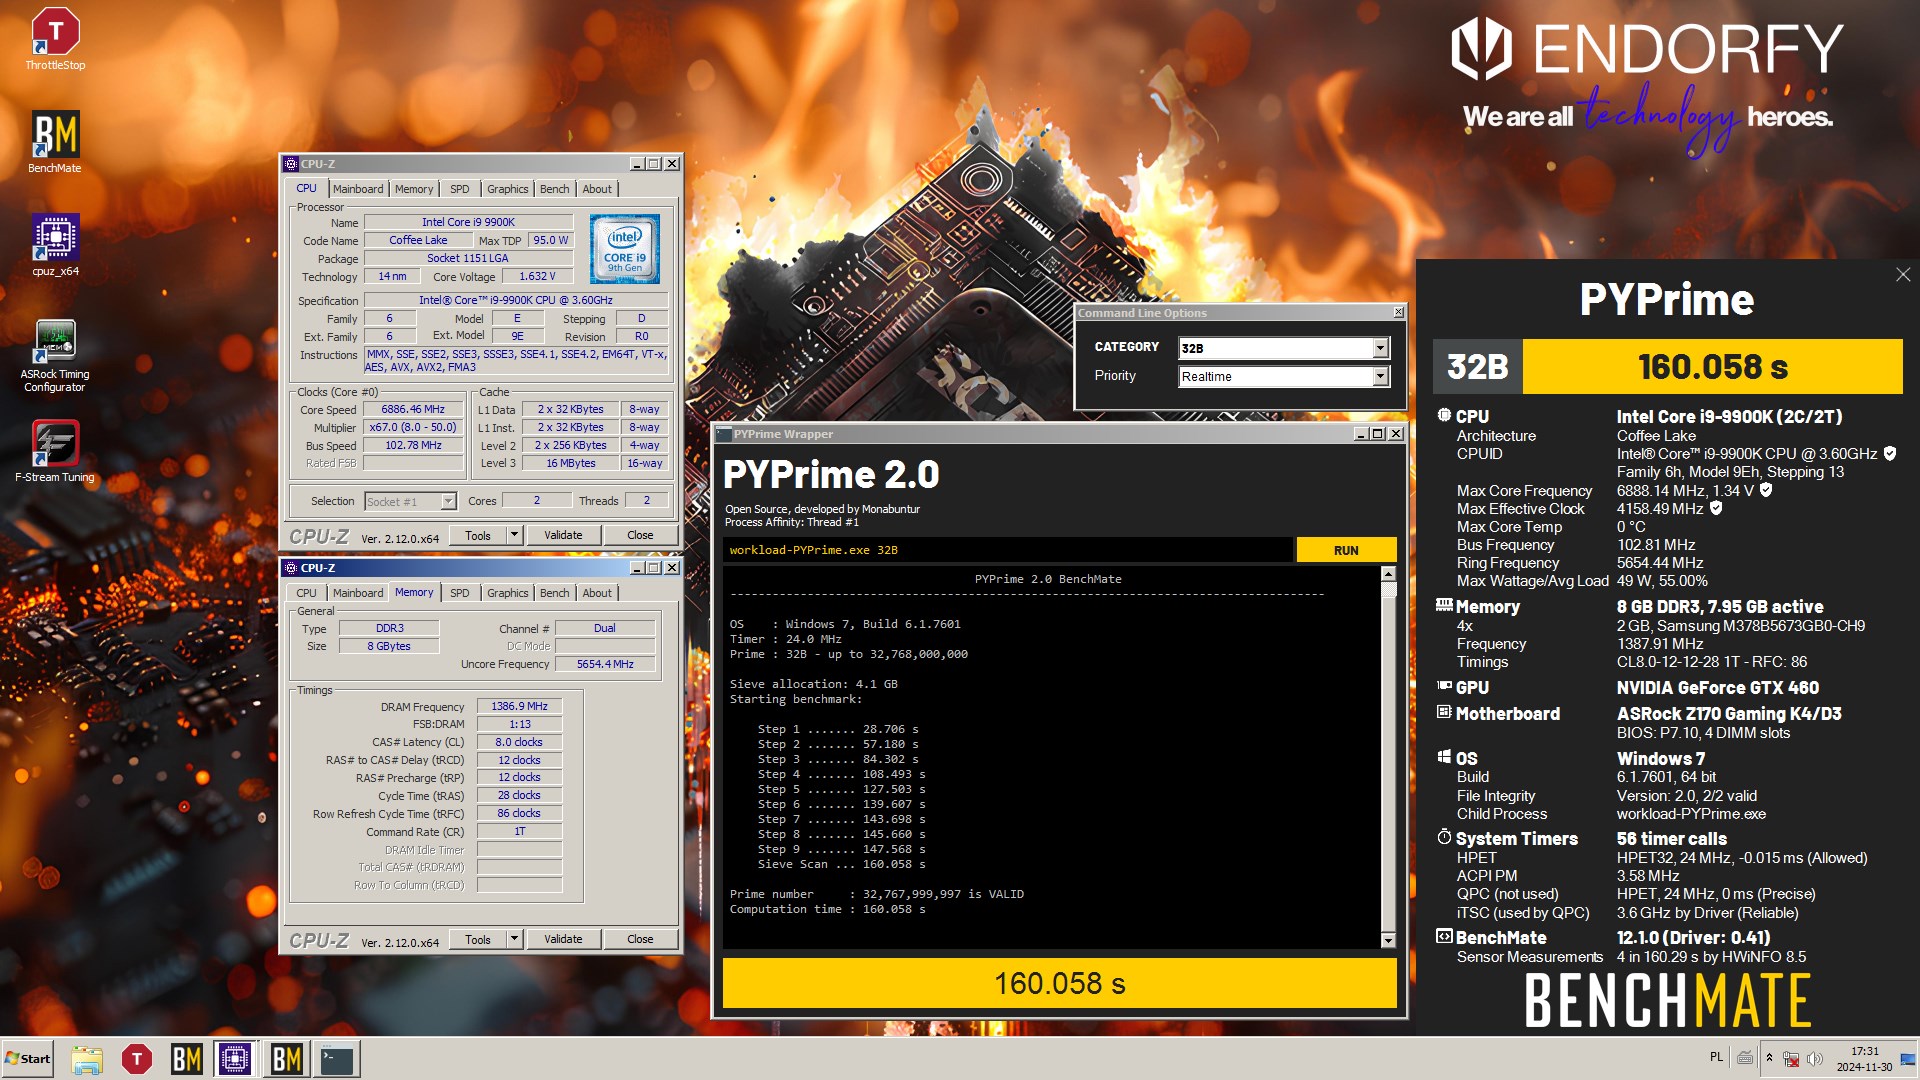Click Close button in lower CPU-Z

[x=640, y=939]
